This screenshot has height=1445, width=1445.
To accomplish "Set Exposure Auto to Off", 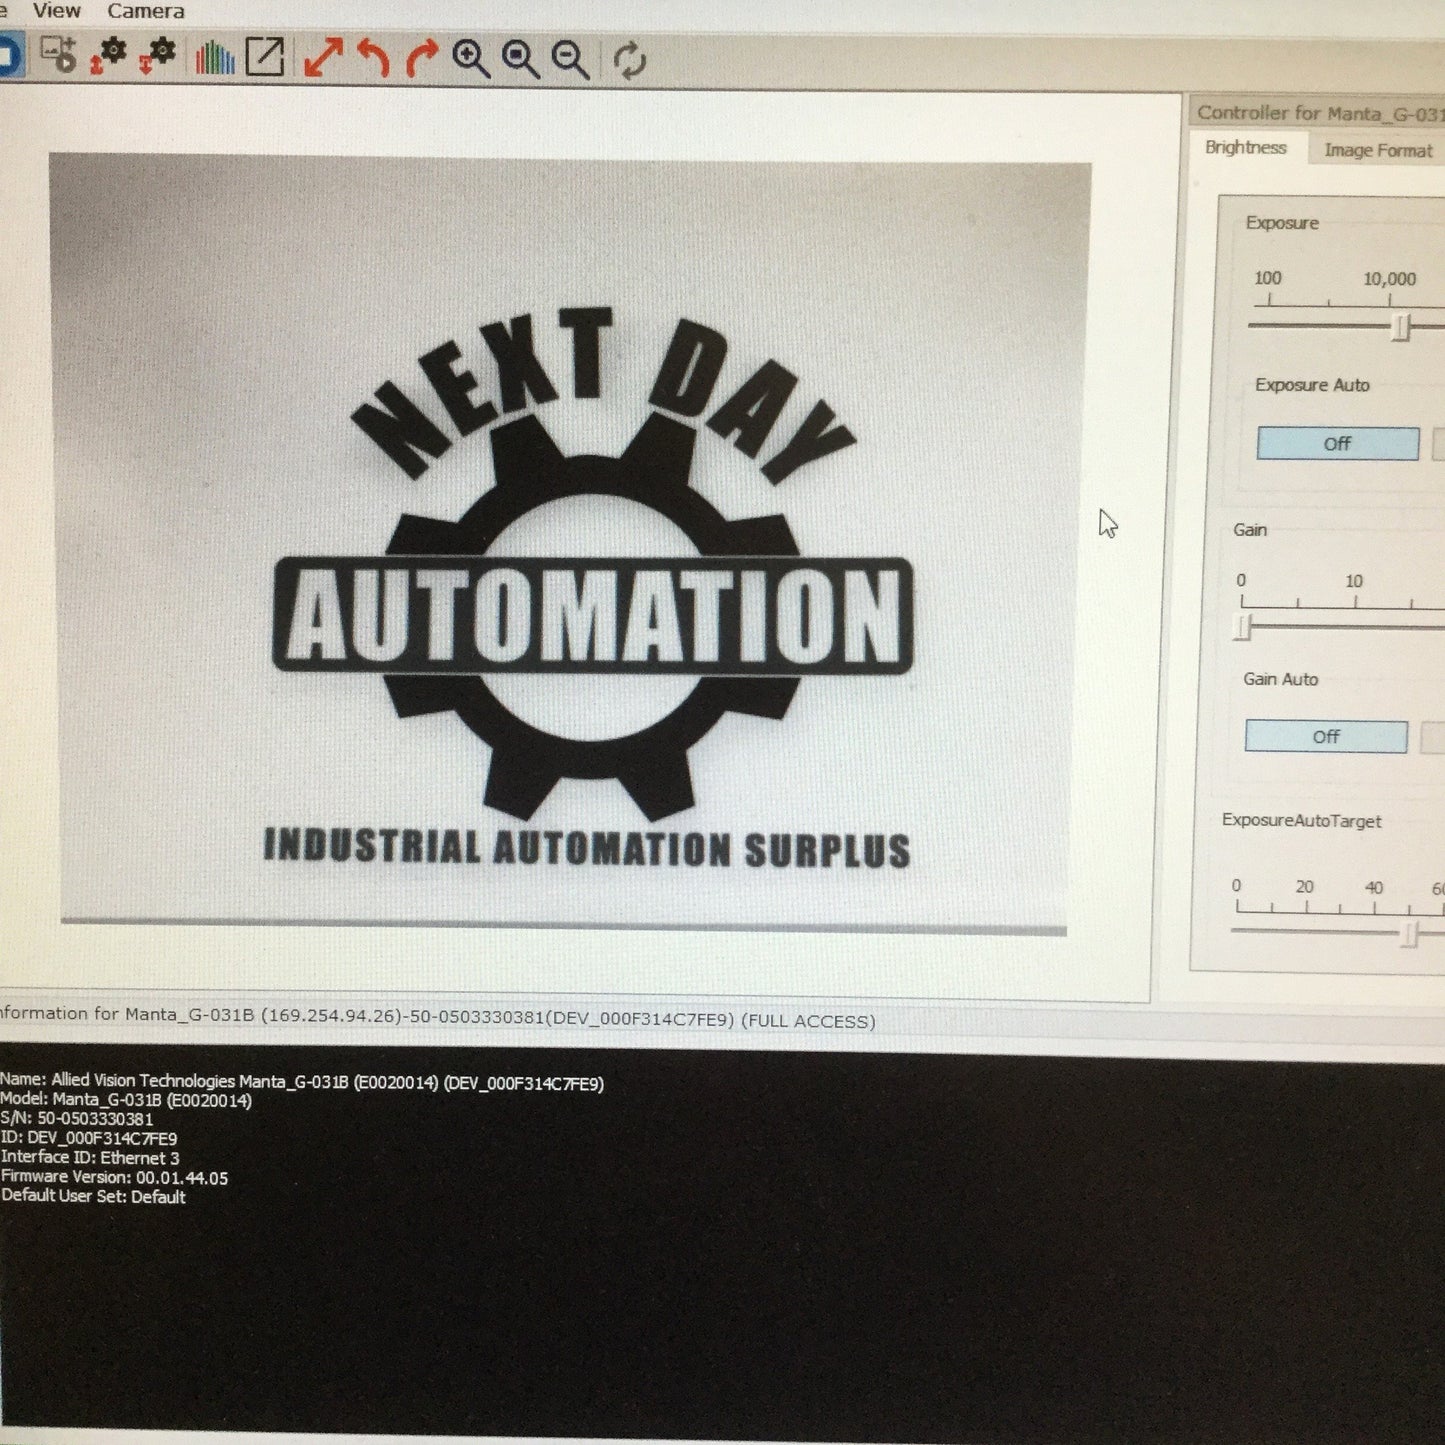I will (x=1338, y=444).
